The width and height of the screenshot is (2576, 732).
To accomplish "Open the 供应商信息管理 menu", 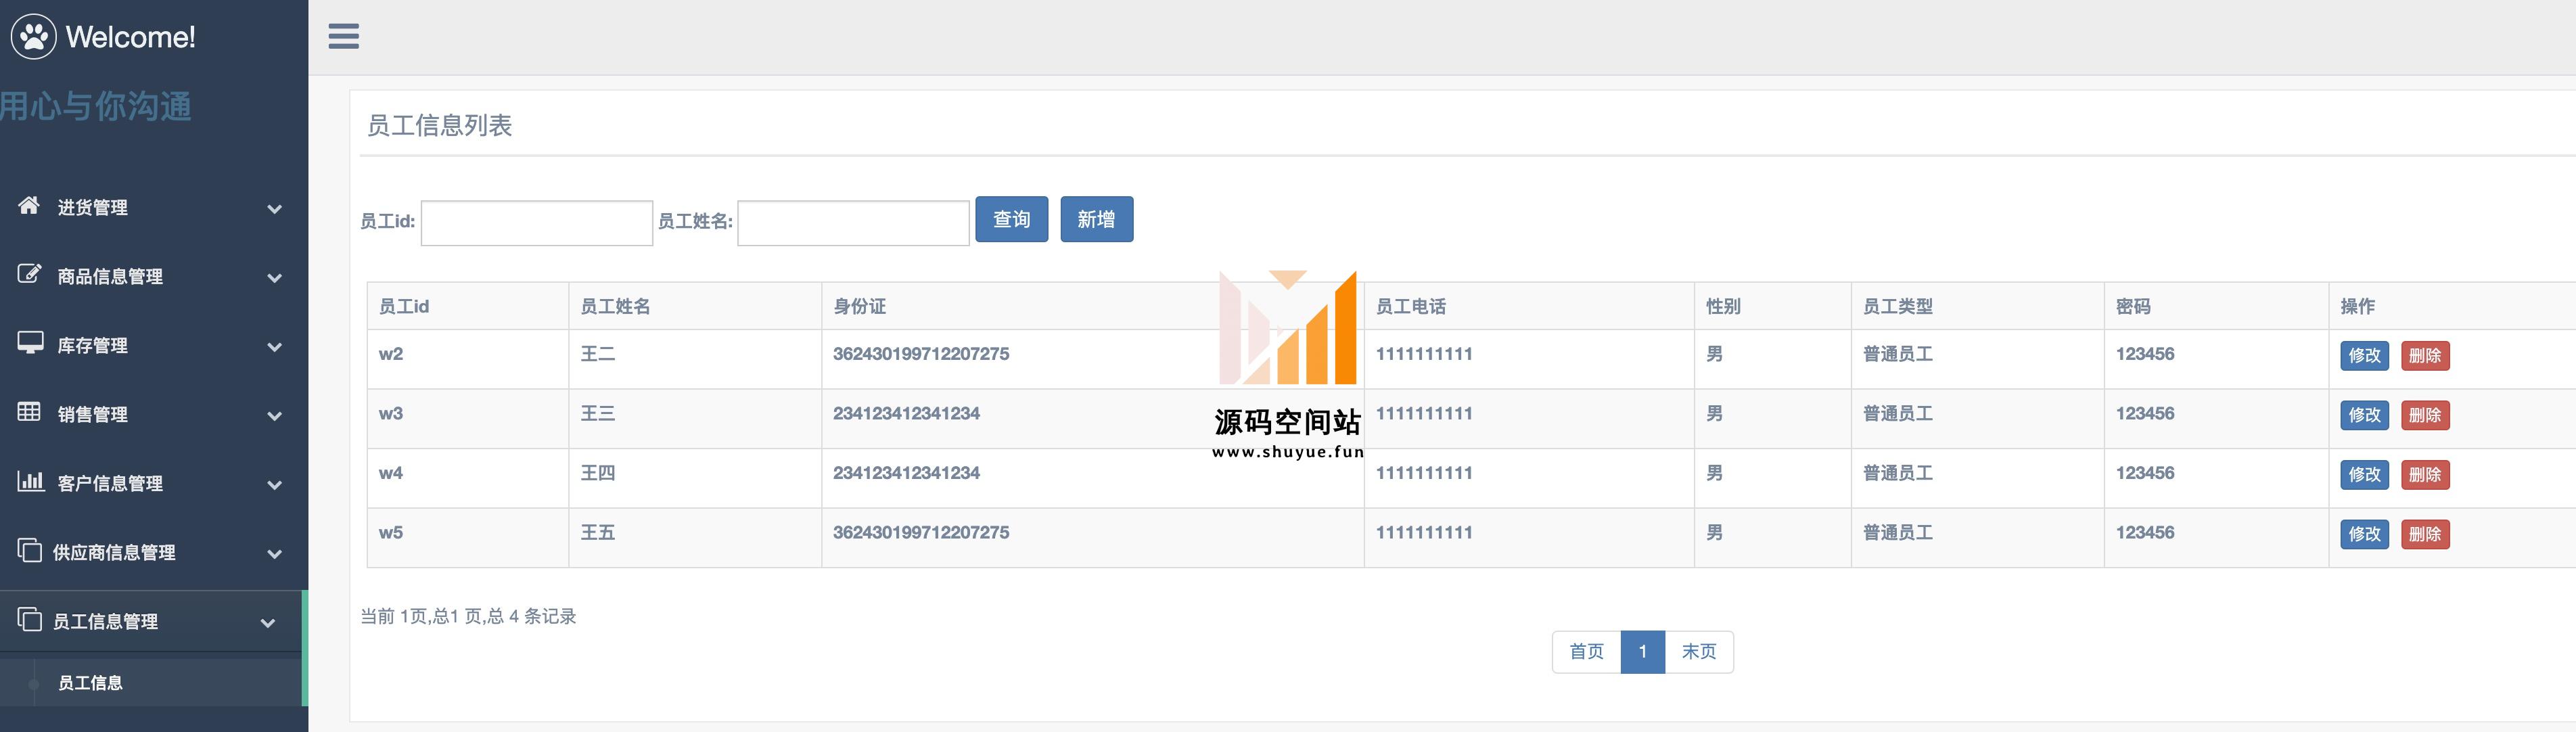I will coord(154,553).
